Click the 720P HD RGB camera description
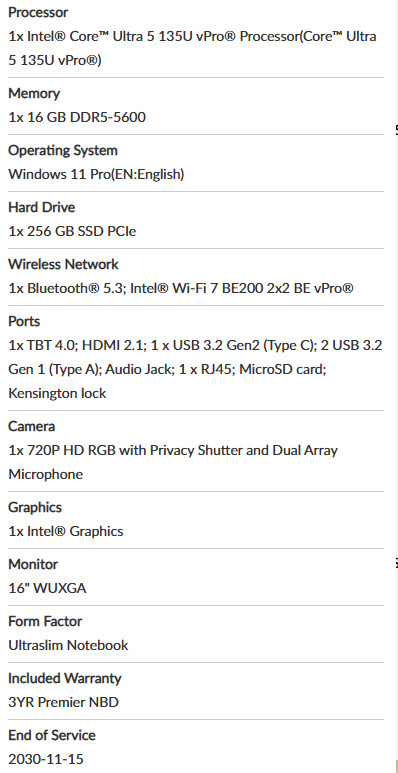This screenshot has height=773, width=398. [173, 462]
